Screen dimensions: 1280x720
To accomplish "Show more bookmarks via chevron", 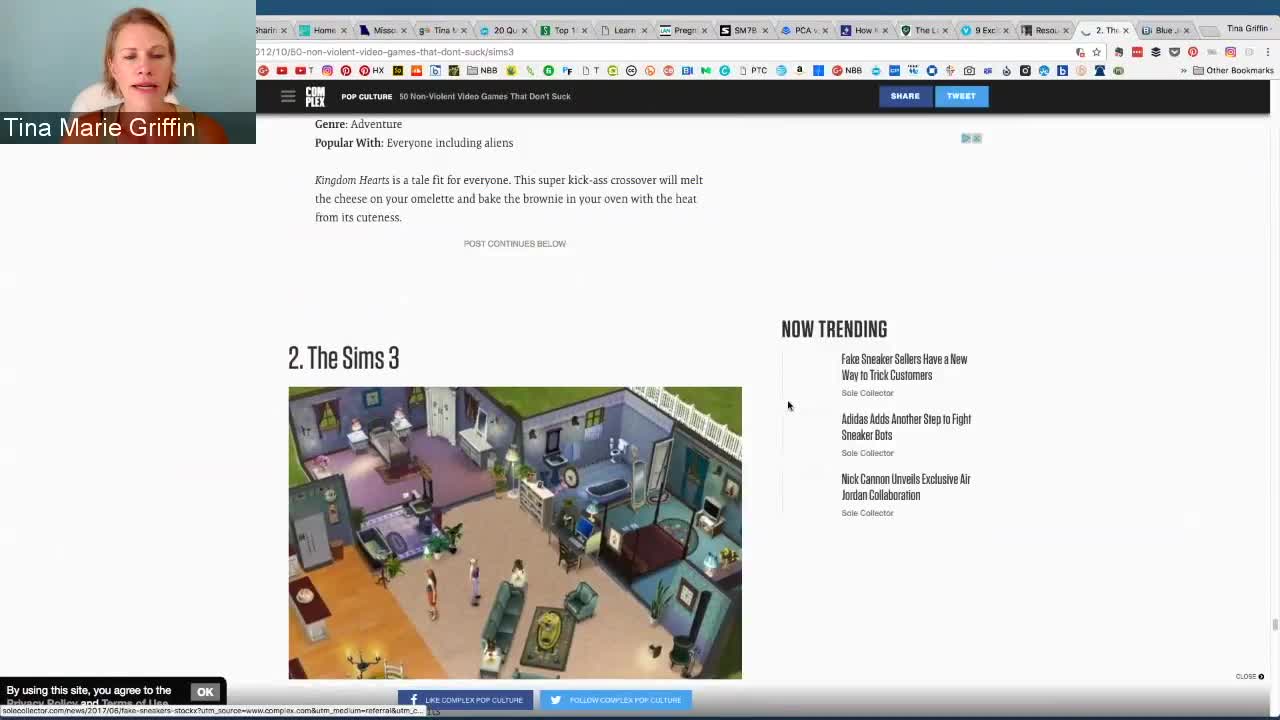I will coord(1184,70).
